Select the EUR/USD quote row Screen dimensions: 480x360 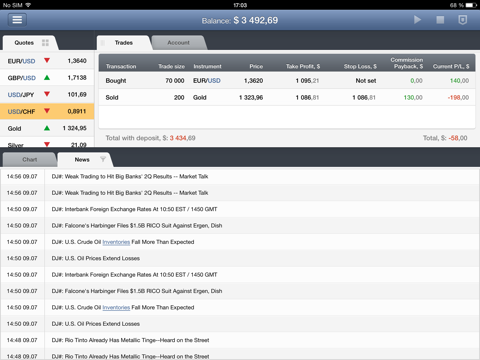coord(47,61)
